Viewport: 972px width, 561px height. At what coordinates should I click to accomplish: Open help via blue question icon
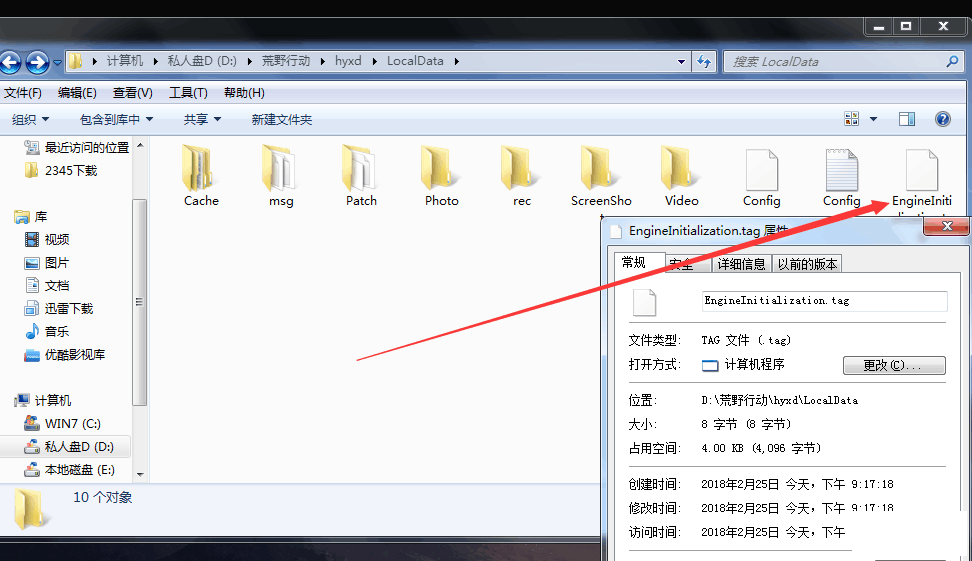click(x=943, y=119)
